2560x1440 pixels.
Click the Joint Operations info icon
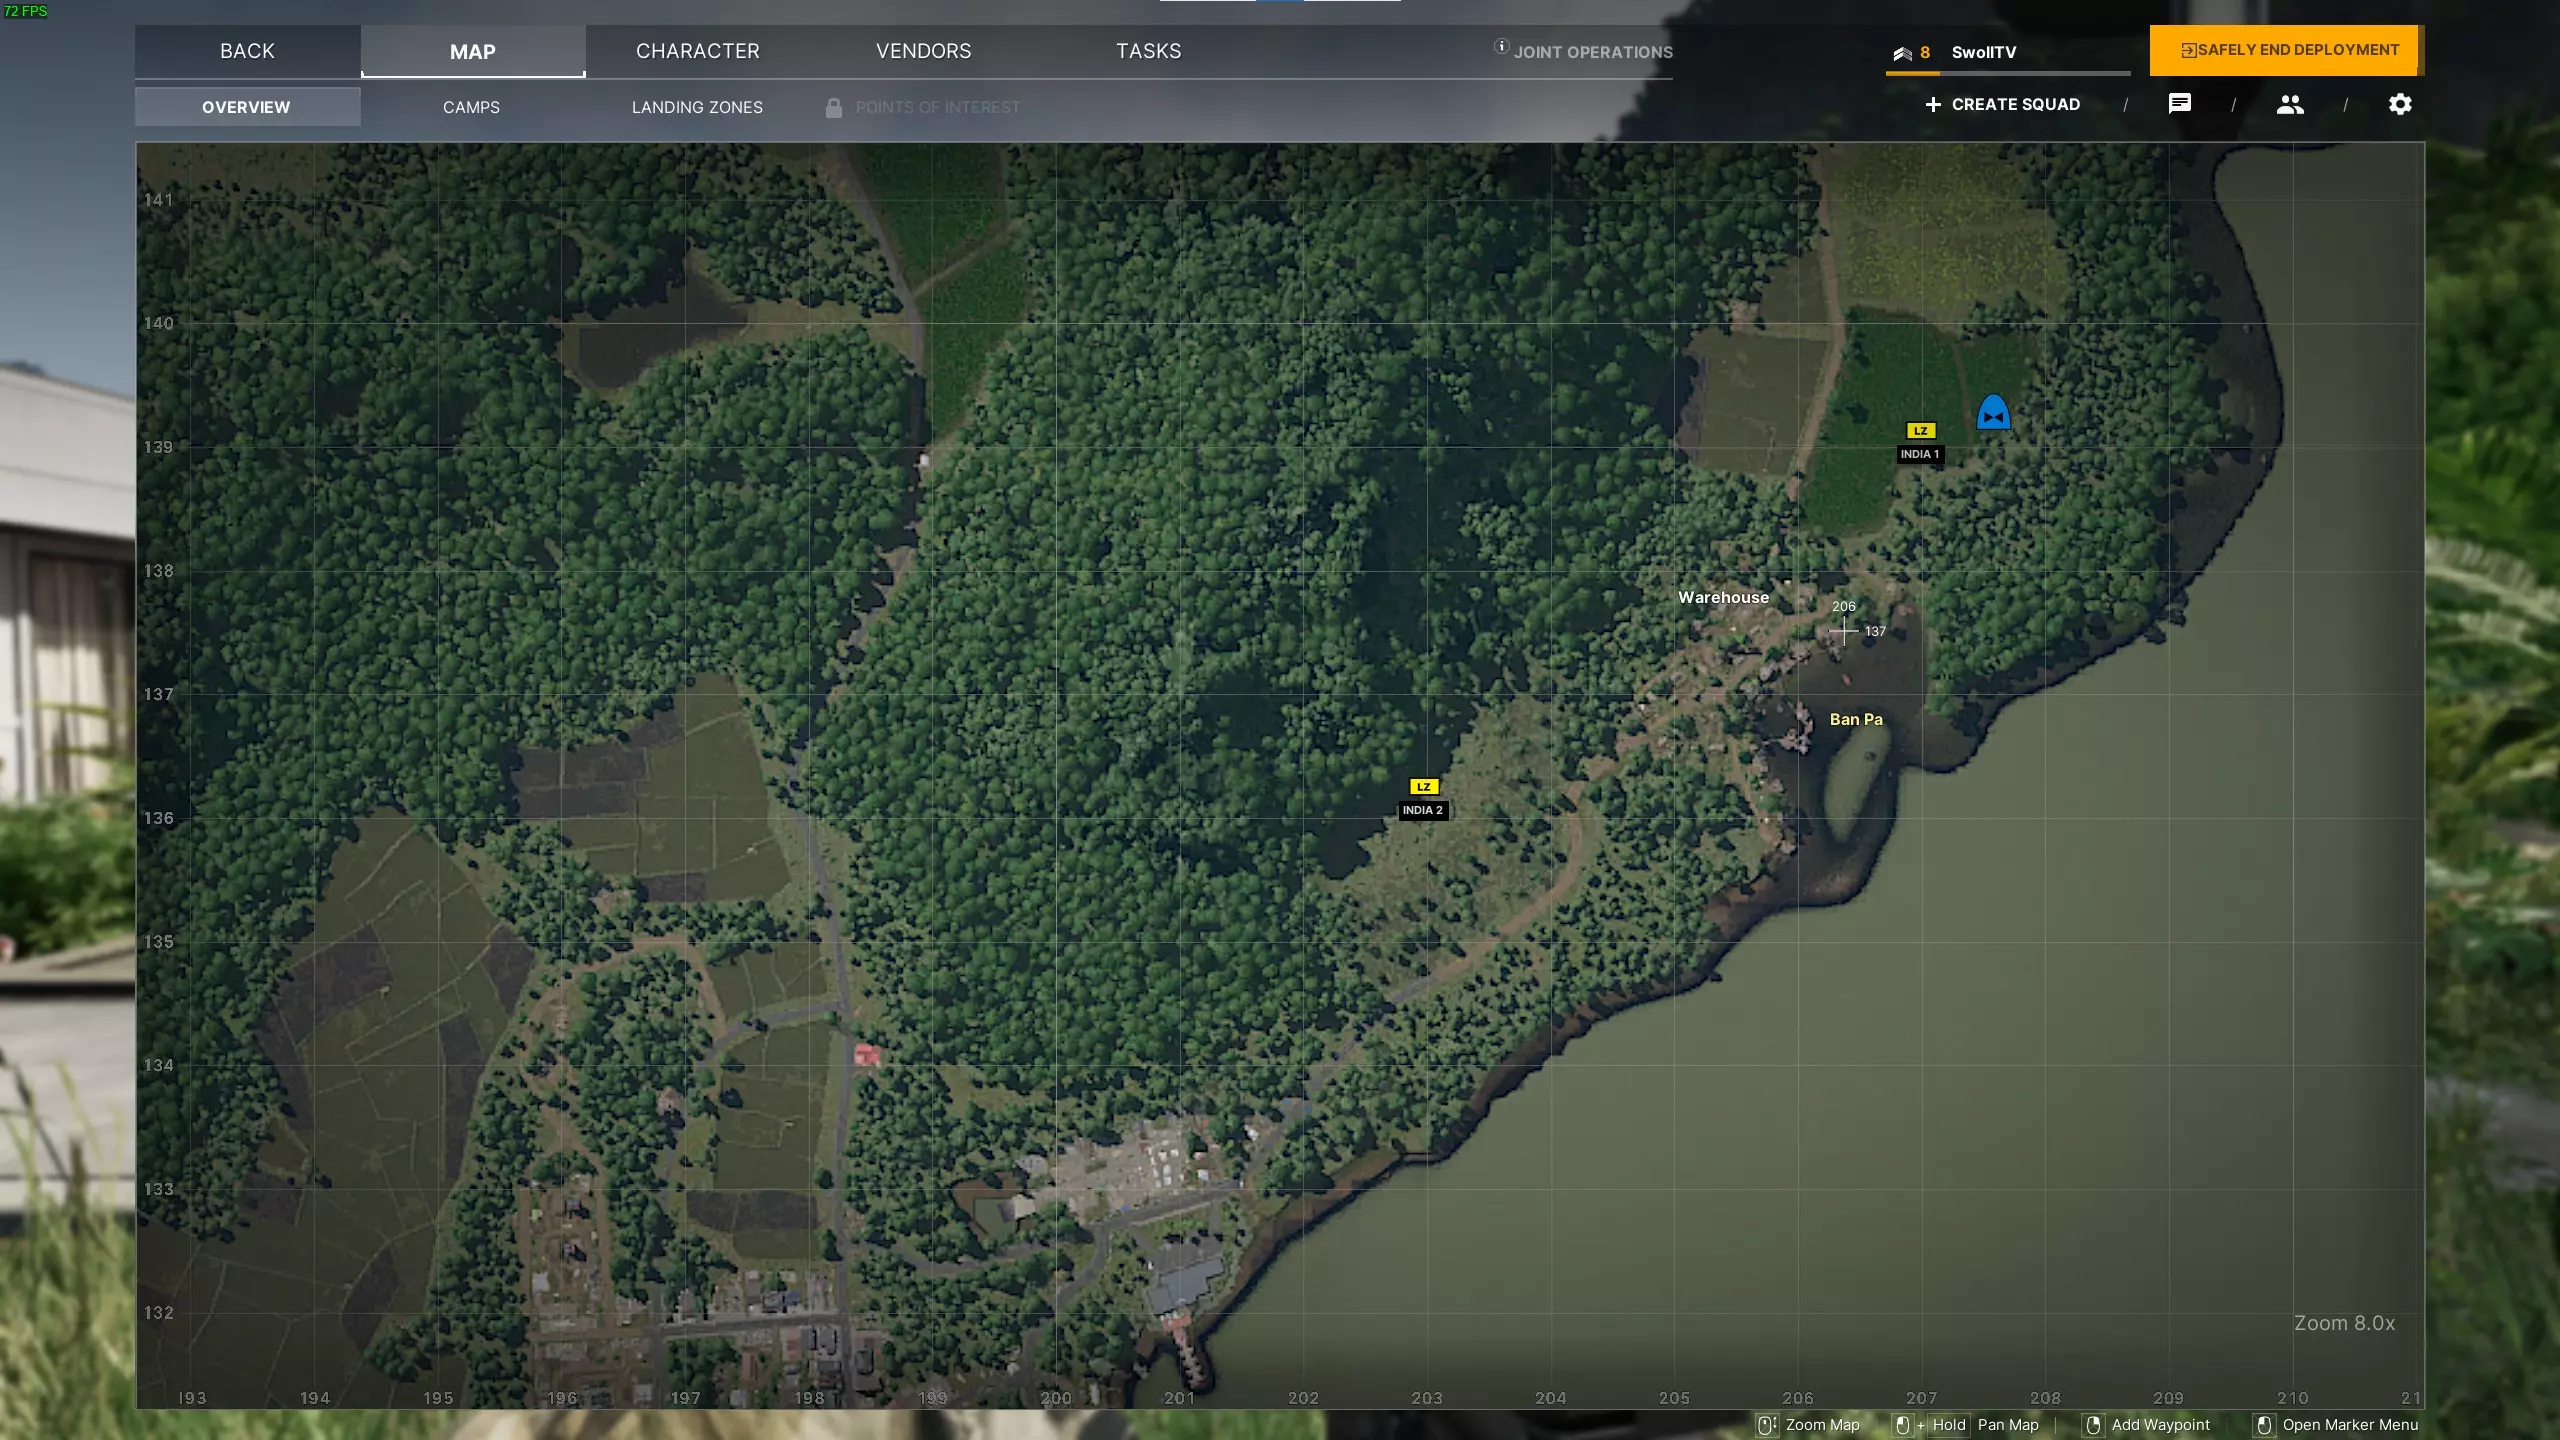click(1501, 46)
